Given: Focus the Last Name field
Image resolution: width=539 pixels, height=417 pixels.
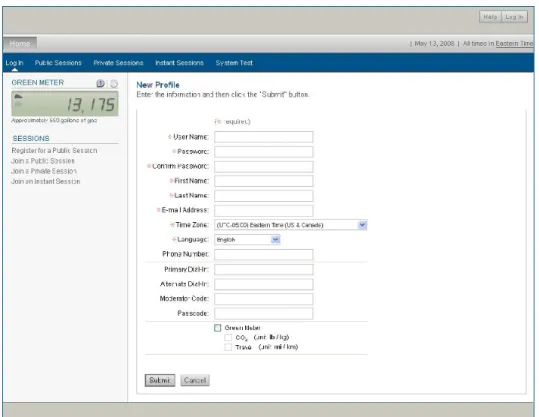Looking at the screenshot, I should pos(264,196).
